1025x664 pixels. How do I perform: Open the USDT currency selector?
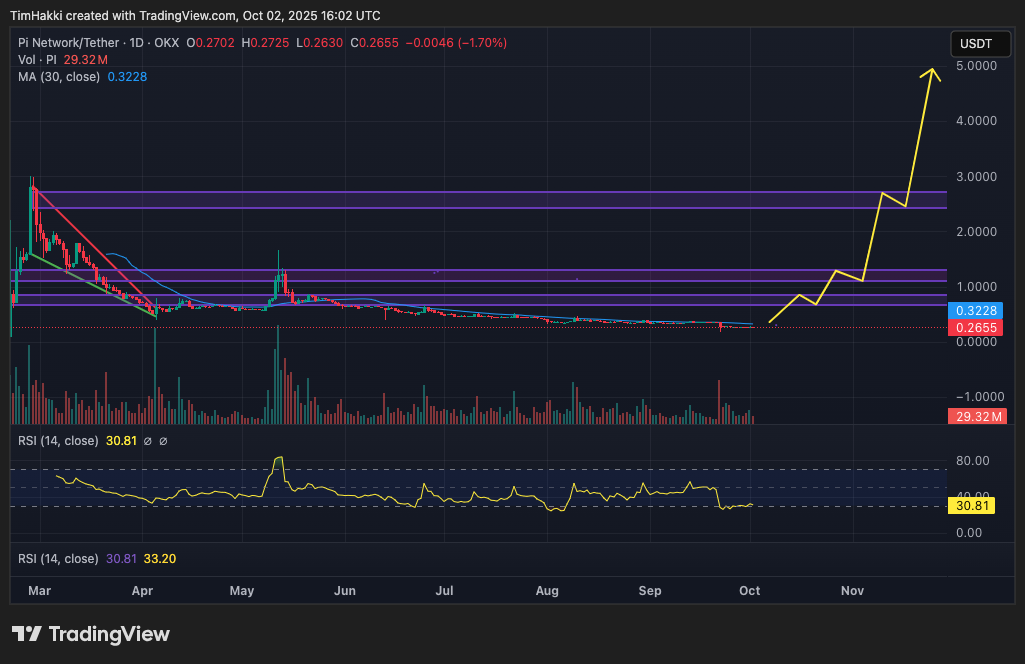[975, 44]
